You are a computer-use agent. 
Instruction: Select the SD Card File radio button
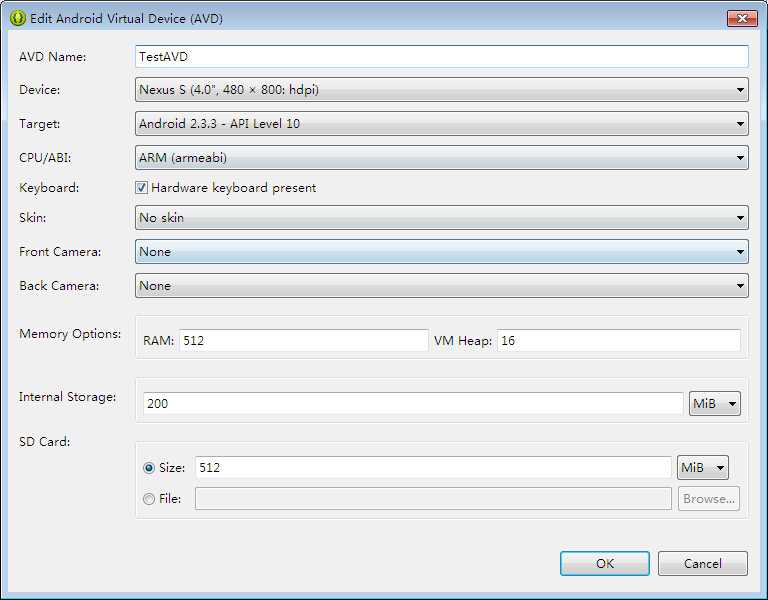148,499
